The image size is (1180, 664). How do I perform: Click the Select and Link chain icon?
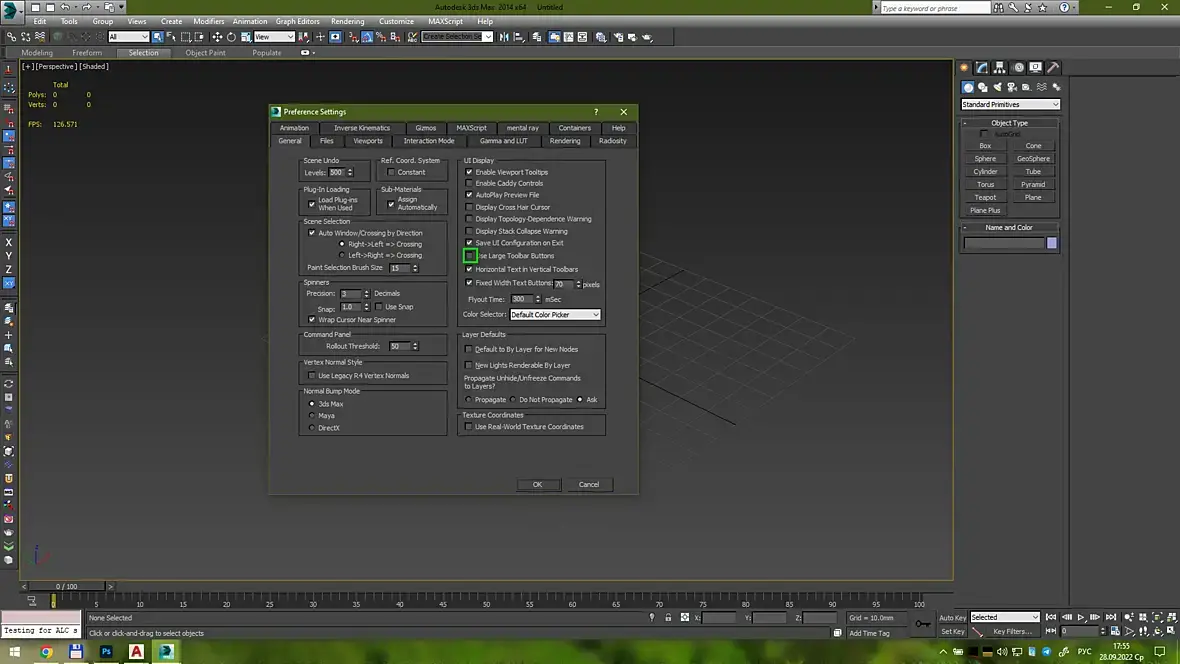pos(11,37)
